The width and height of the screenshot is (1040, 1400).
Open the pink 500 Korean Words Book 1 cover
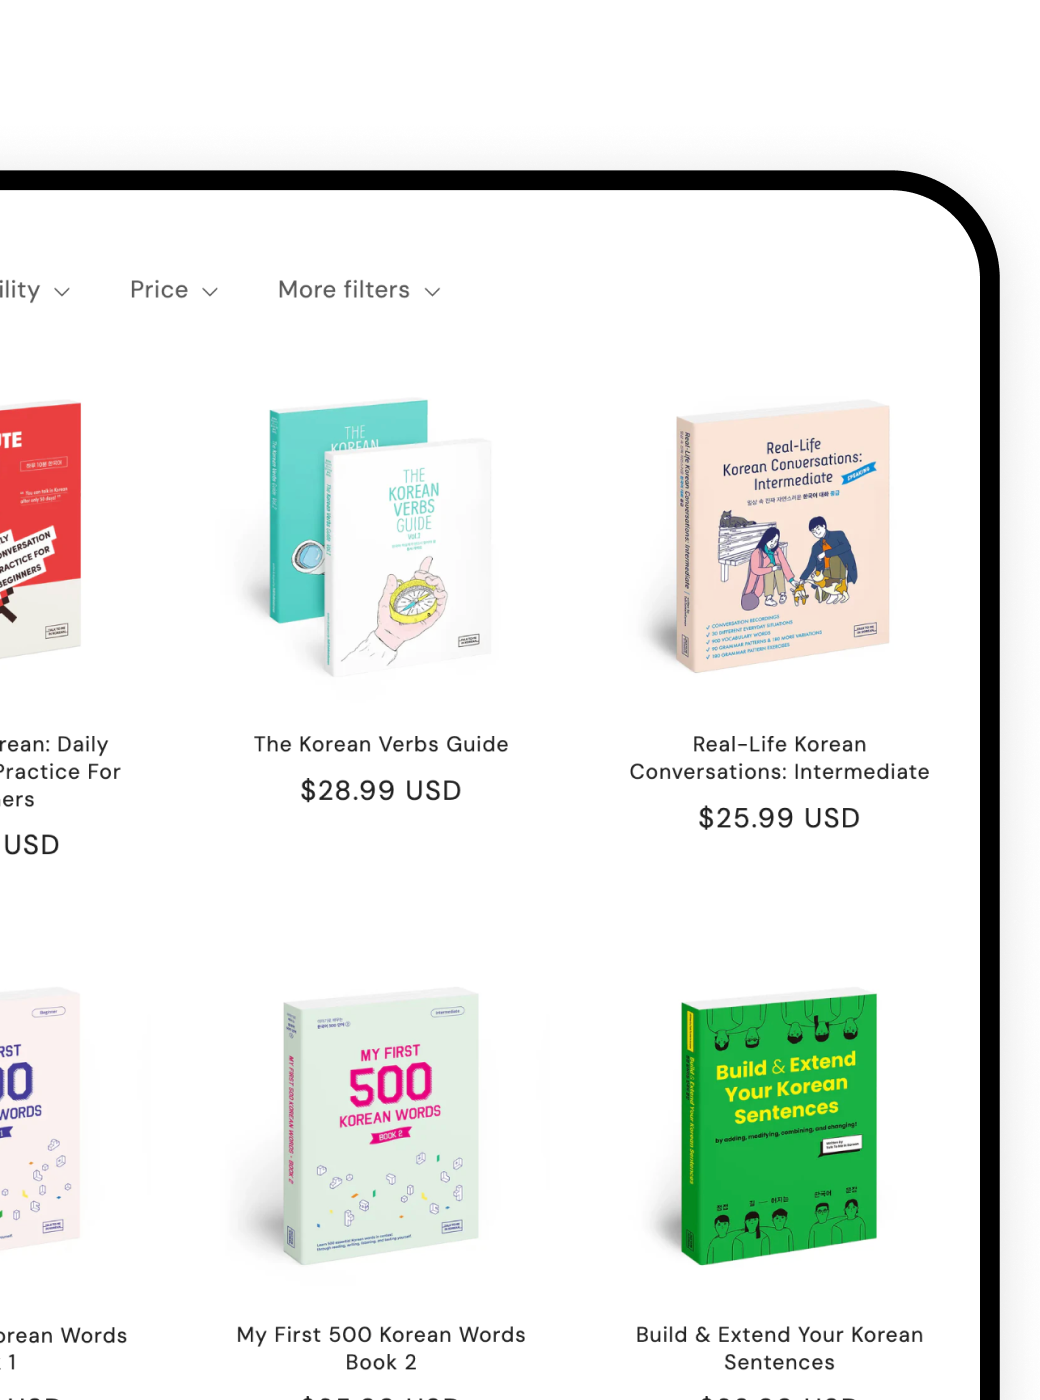[40, 1120]
